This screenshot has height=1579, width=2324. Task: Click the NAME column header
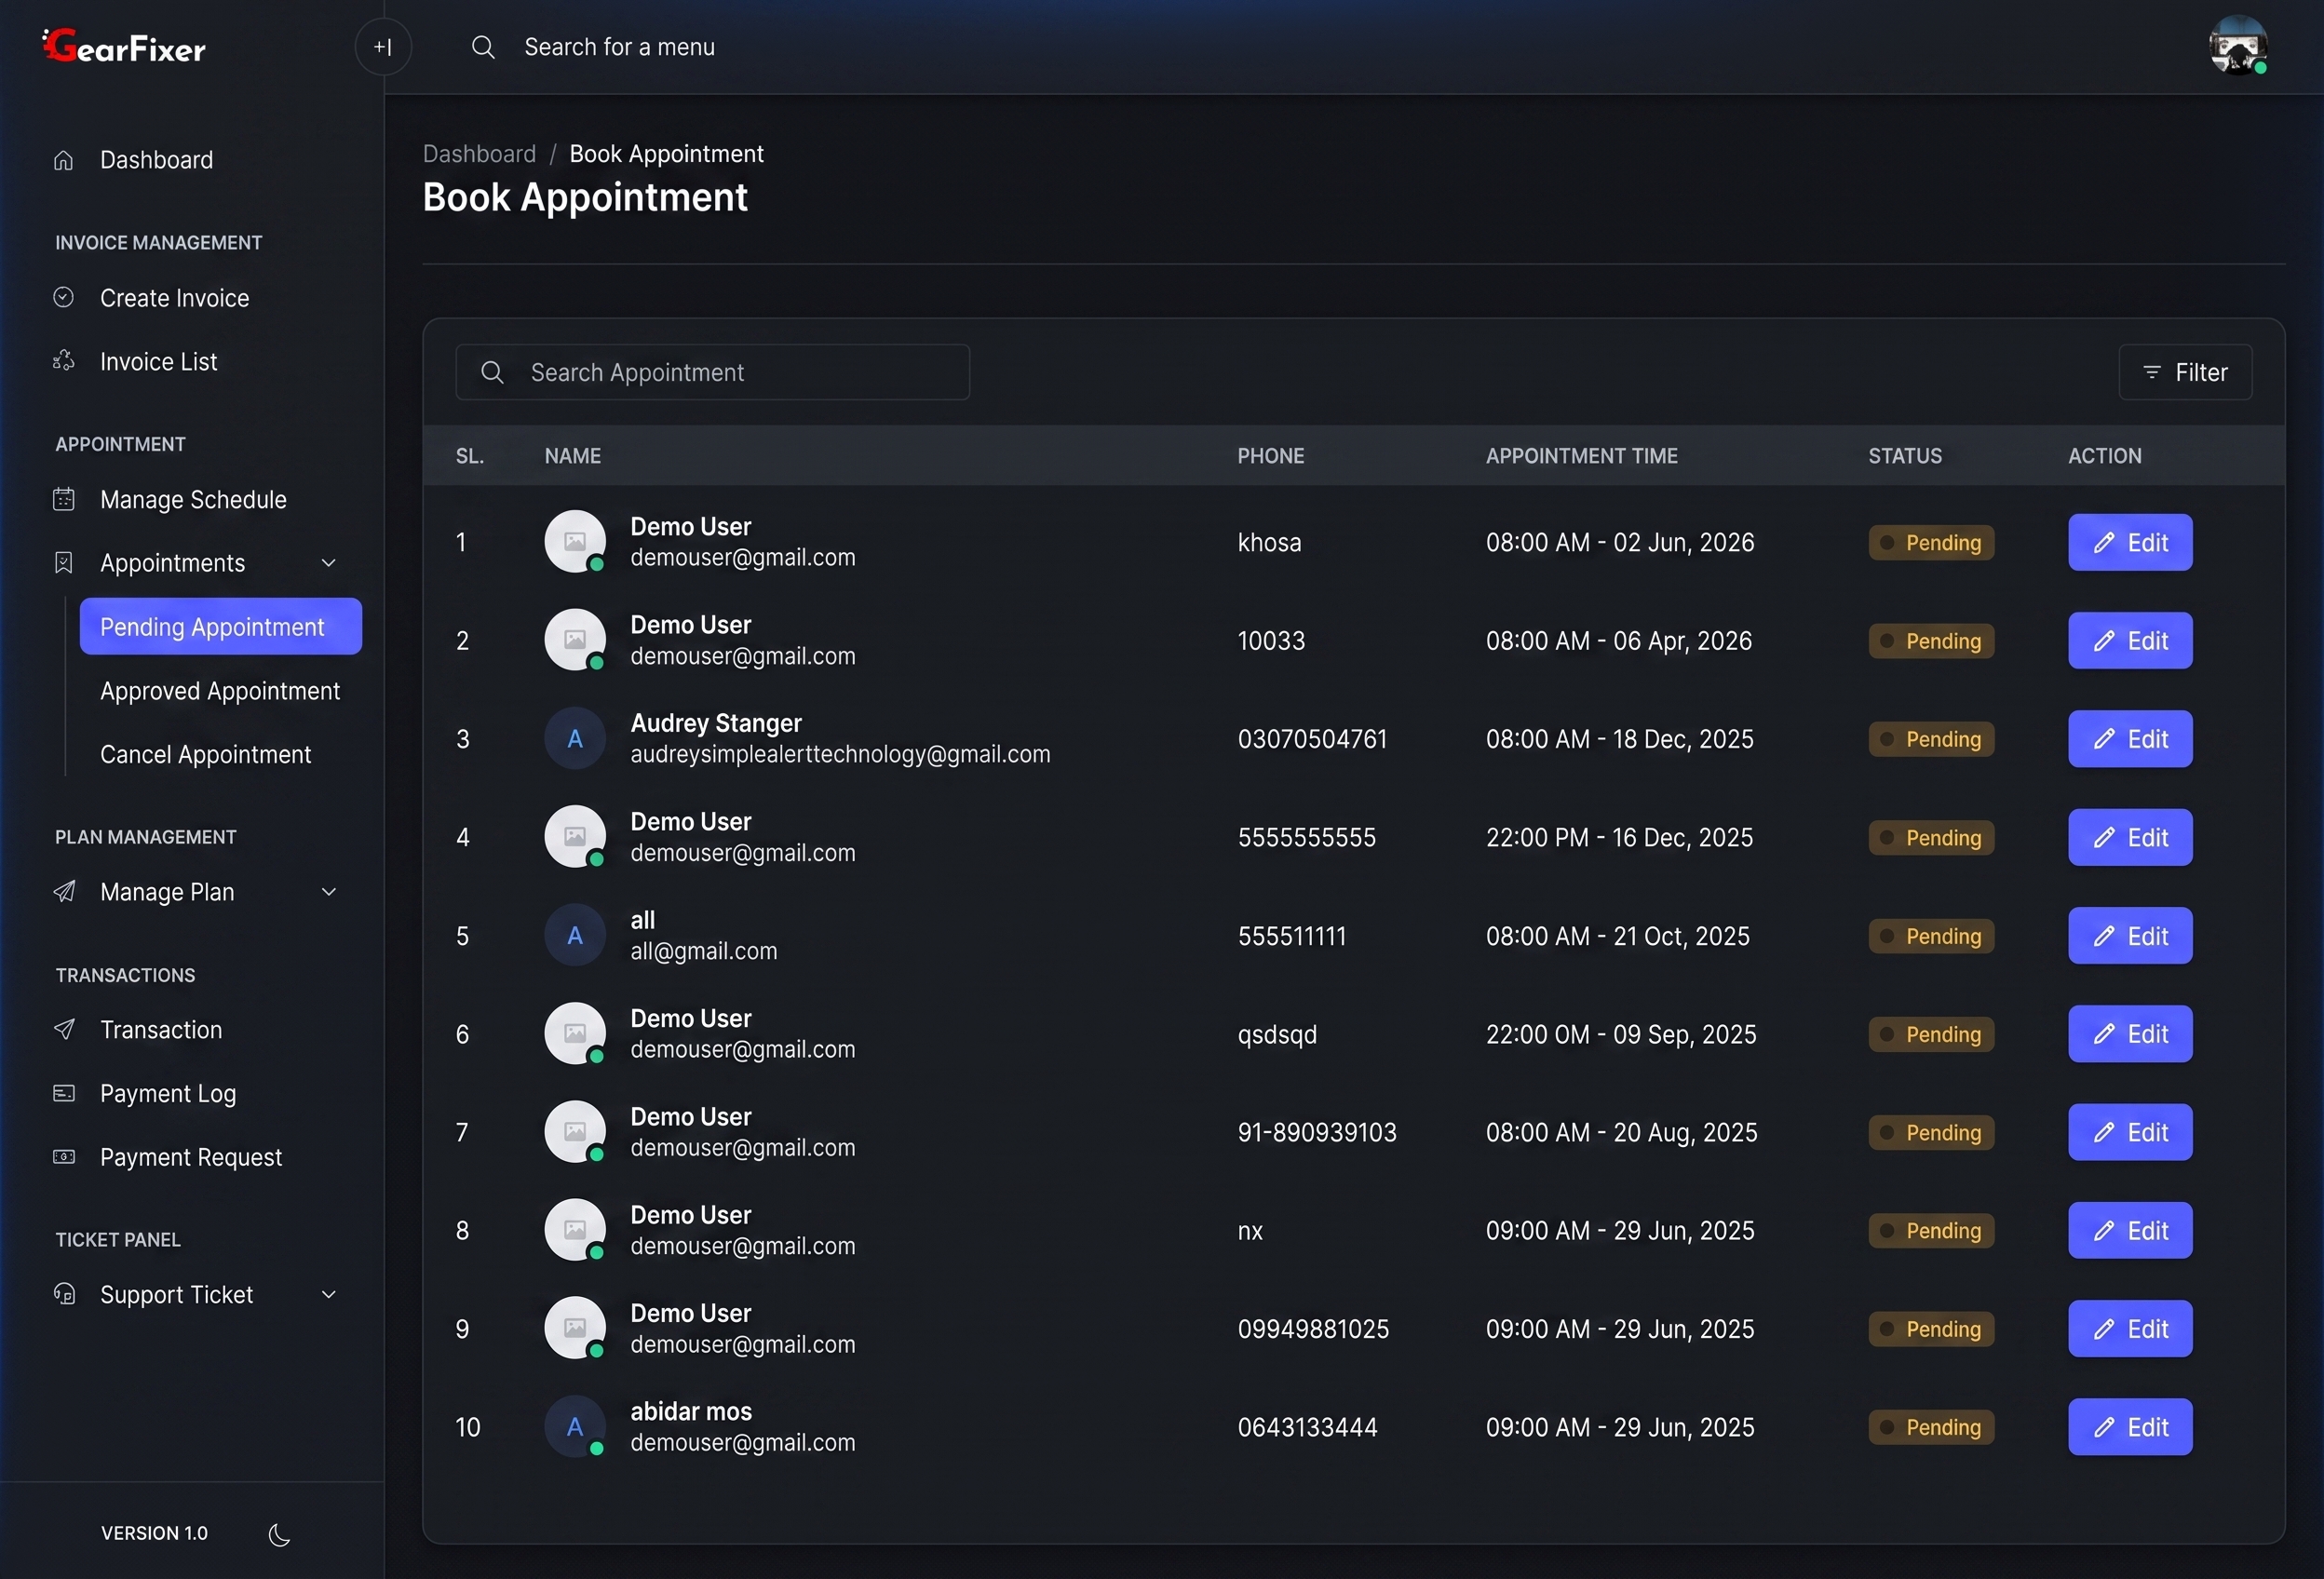(572, 456)
